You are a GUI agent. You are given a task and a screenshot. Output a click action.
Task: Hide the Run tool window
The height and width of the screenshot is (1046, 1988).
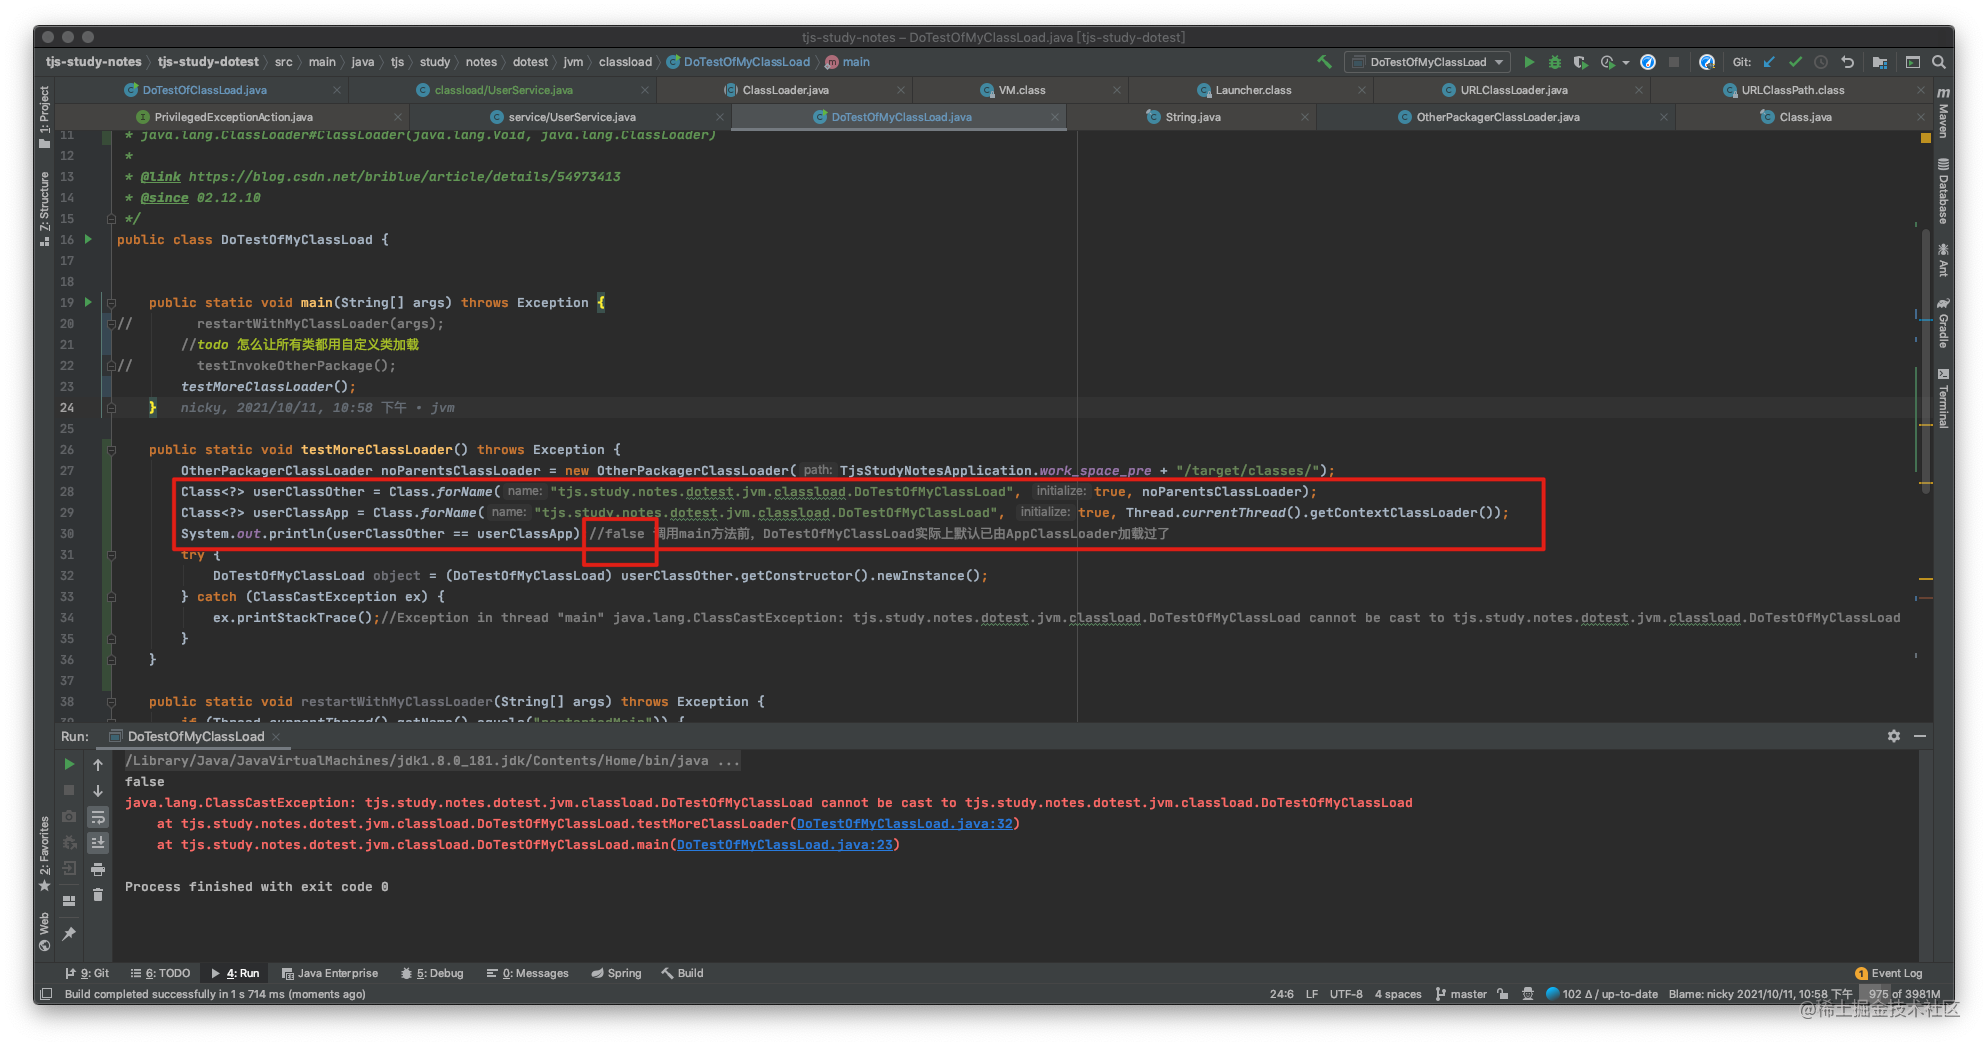[1920, 736]
